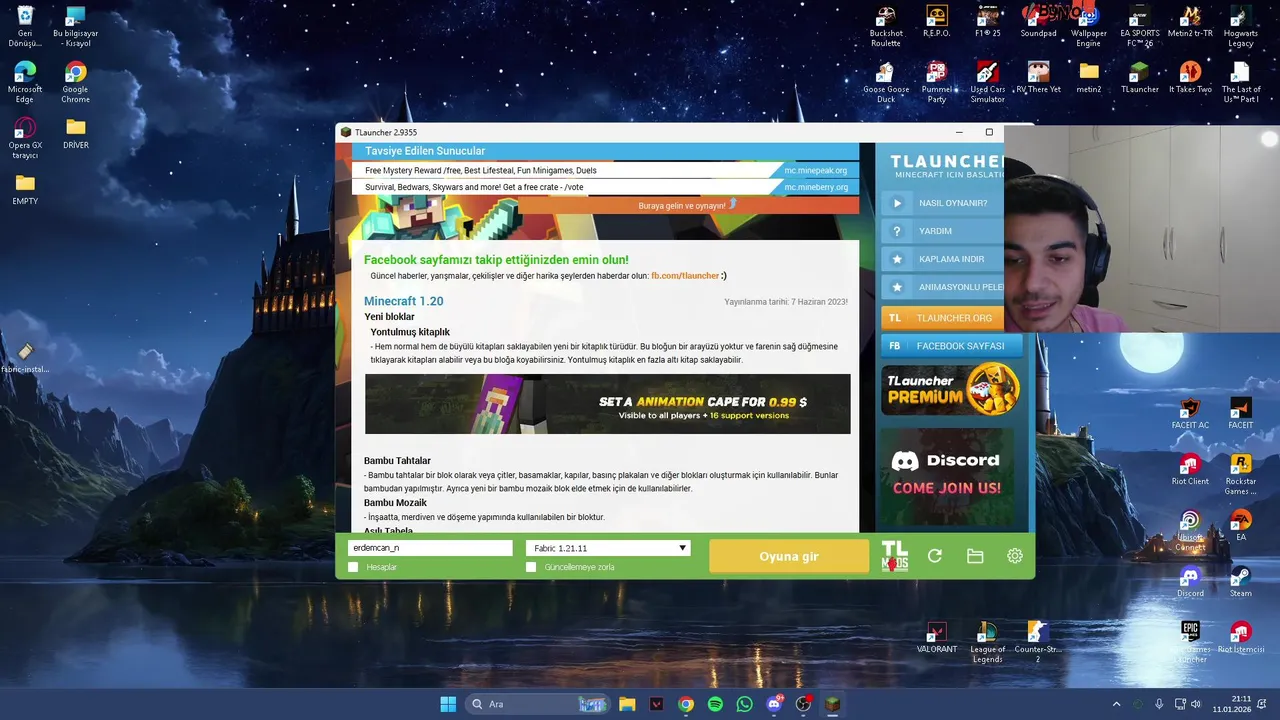Screen dimensions: 1280x720
Task: Open the EMPTY folder on desktop
Action: point(25,189)
